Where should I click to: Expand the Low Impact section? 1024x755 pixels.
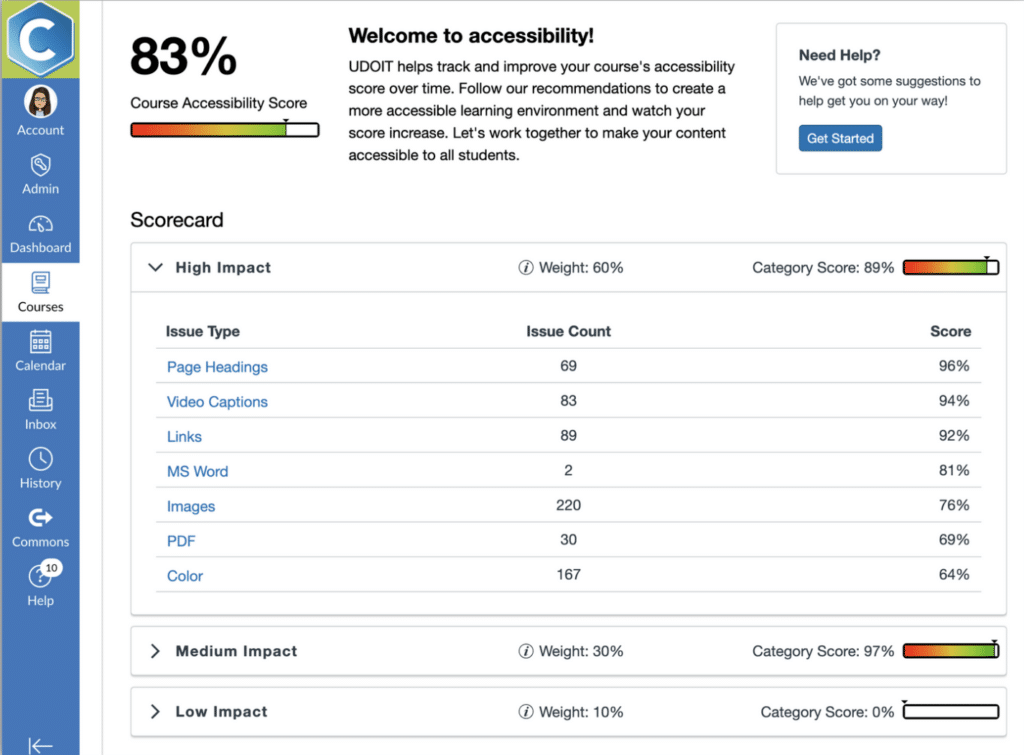click(x=155, y=712)
